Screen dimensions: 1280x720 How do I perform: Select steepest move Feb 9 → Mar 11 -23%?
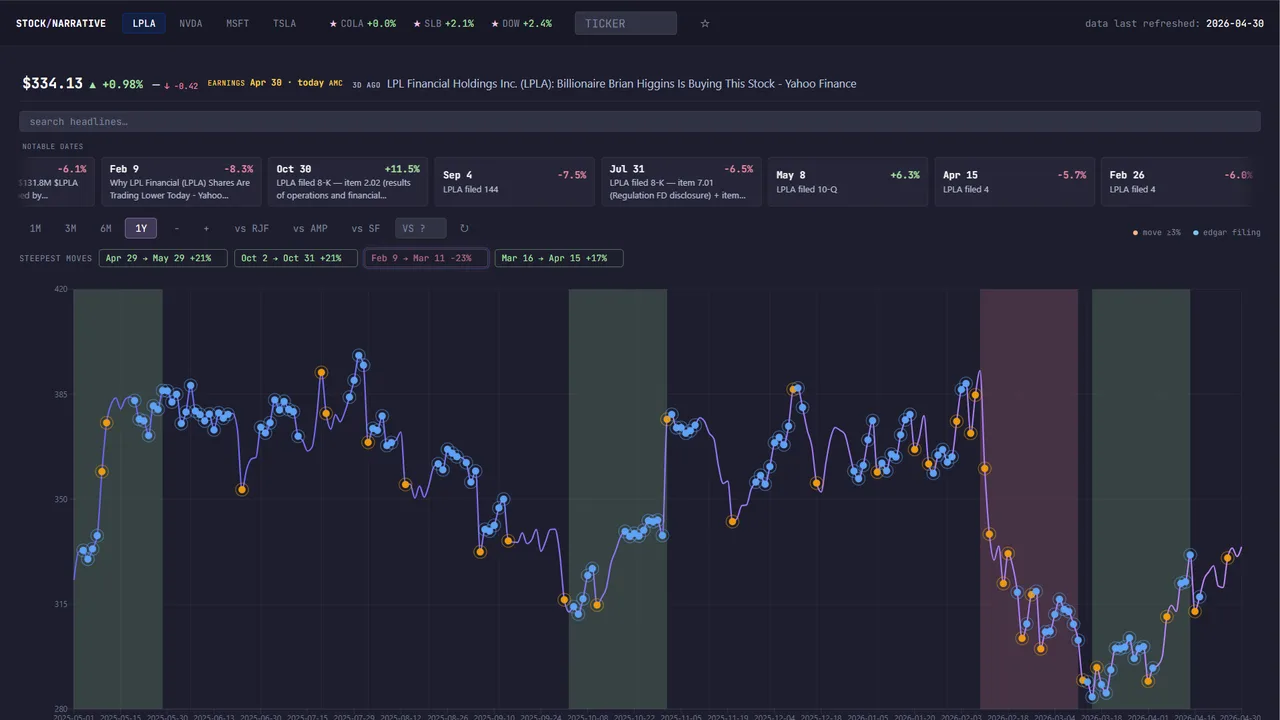point(427,258)
